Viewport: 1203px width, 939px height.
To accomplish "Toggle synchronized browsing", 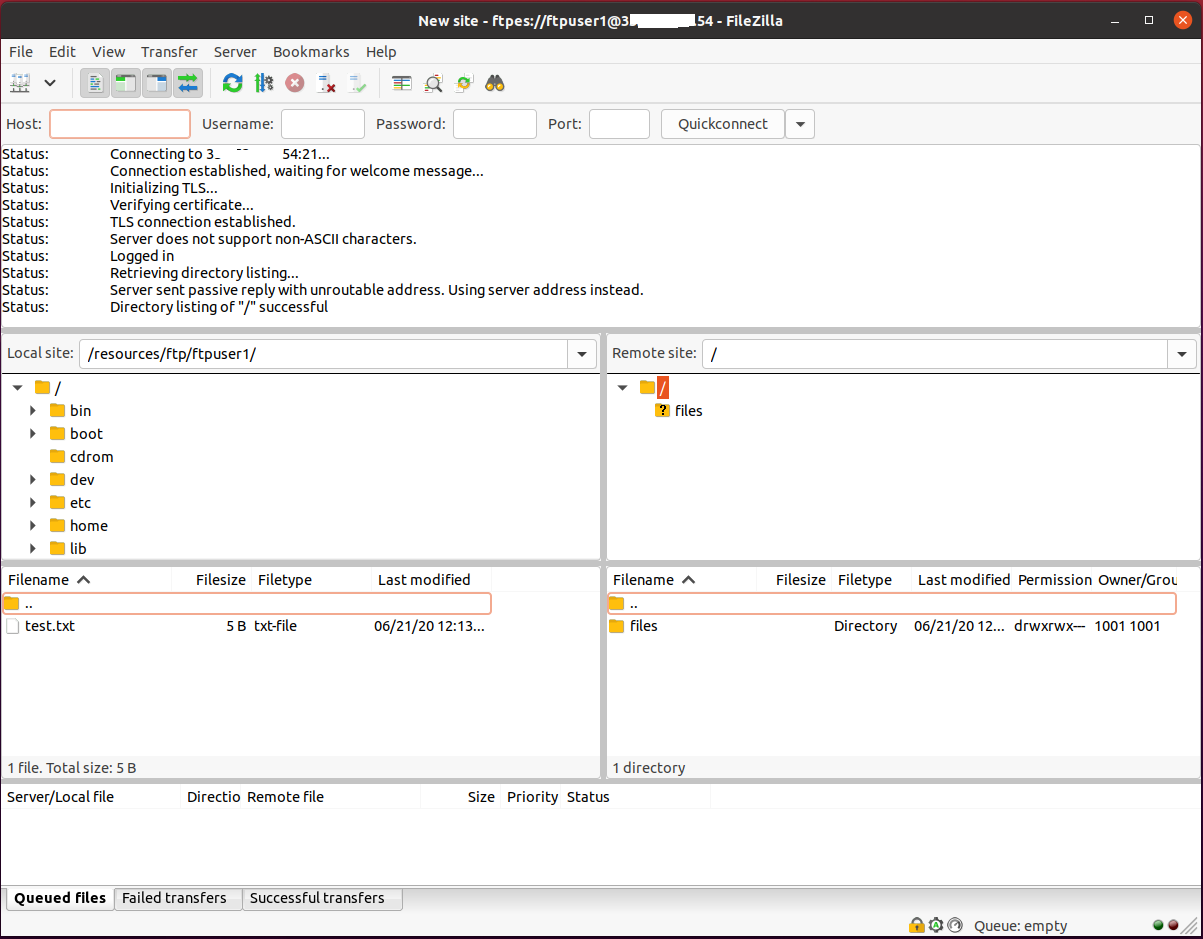I will coord(464,83).
